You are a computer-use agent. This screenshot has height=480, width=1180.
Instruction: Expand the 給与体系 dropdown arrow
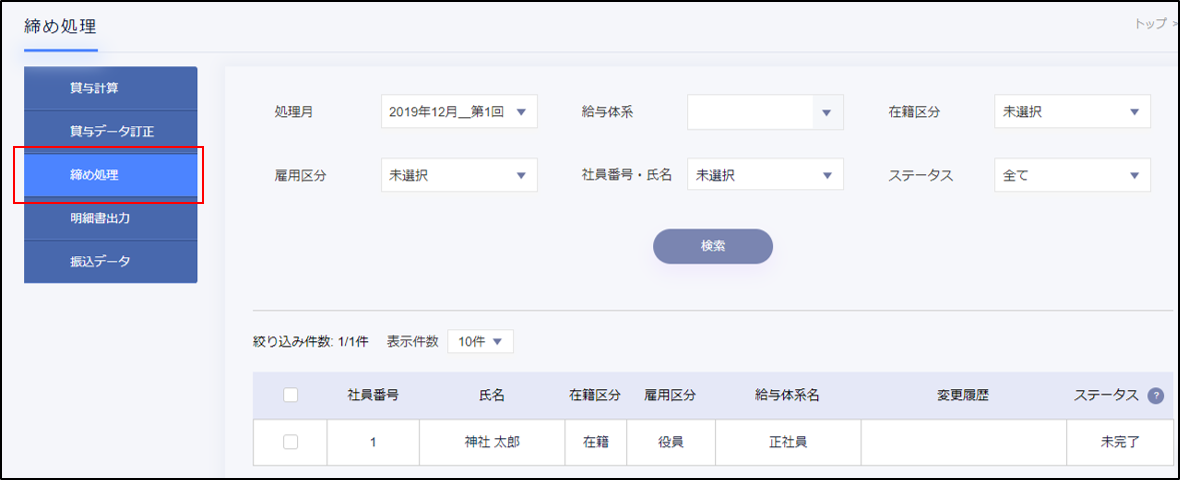click(x=826, y=112)
